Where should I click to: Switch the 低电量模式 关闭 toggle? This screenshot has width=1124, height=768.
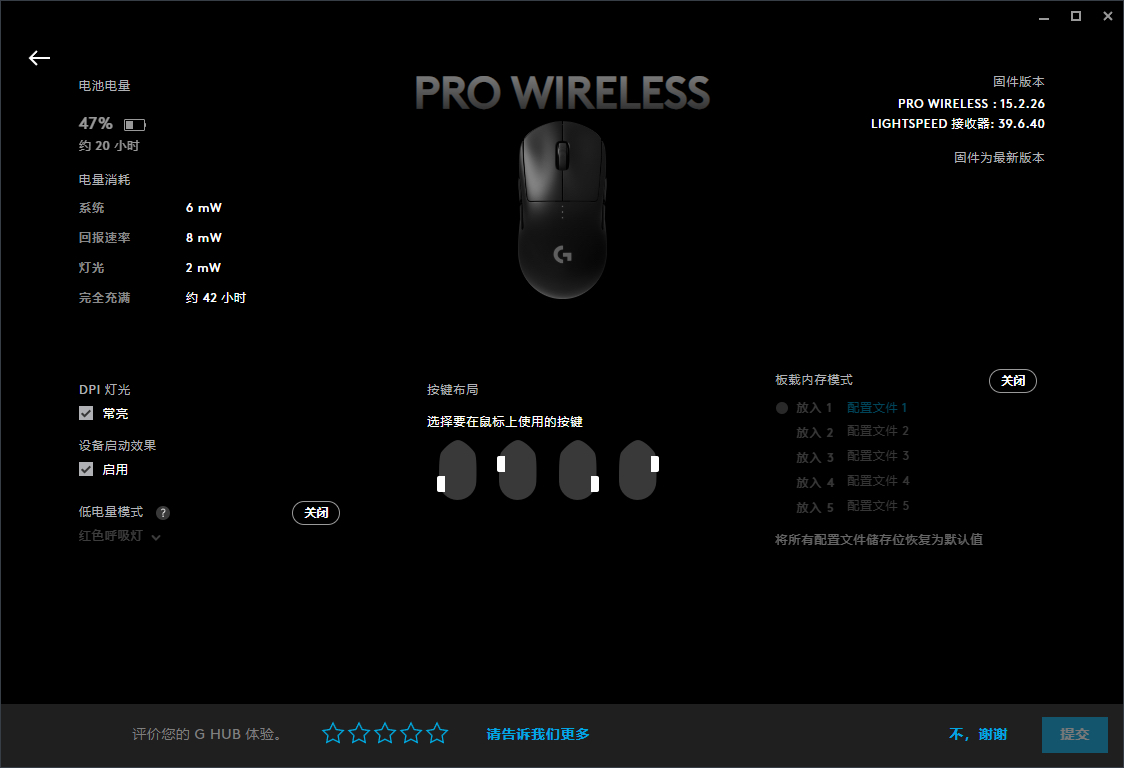[316, 513]
